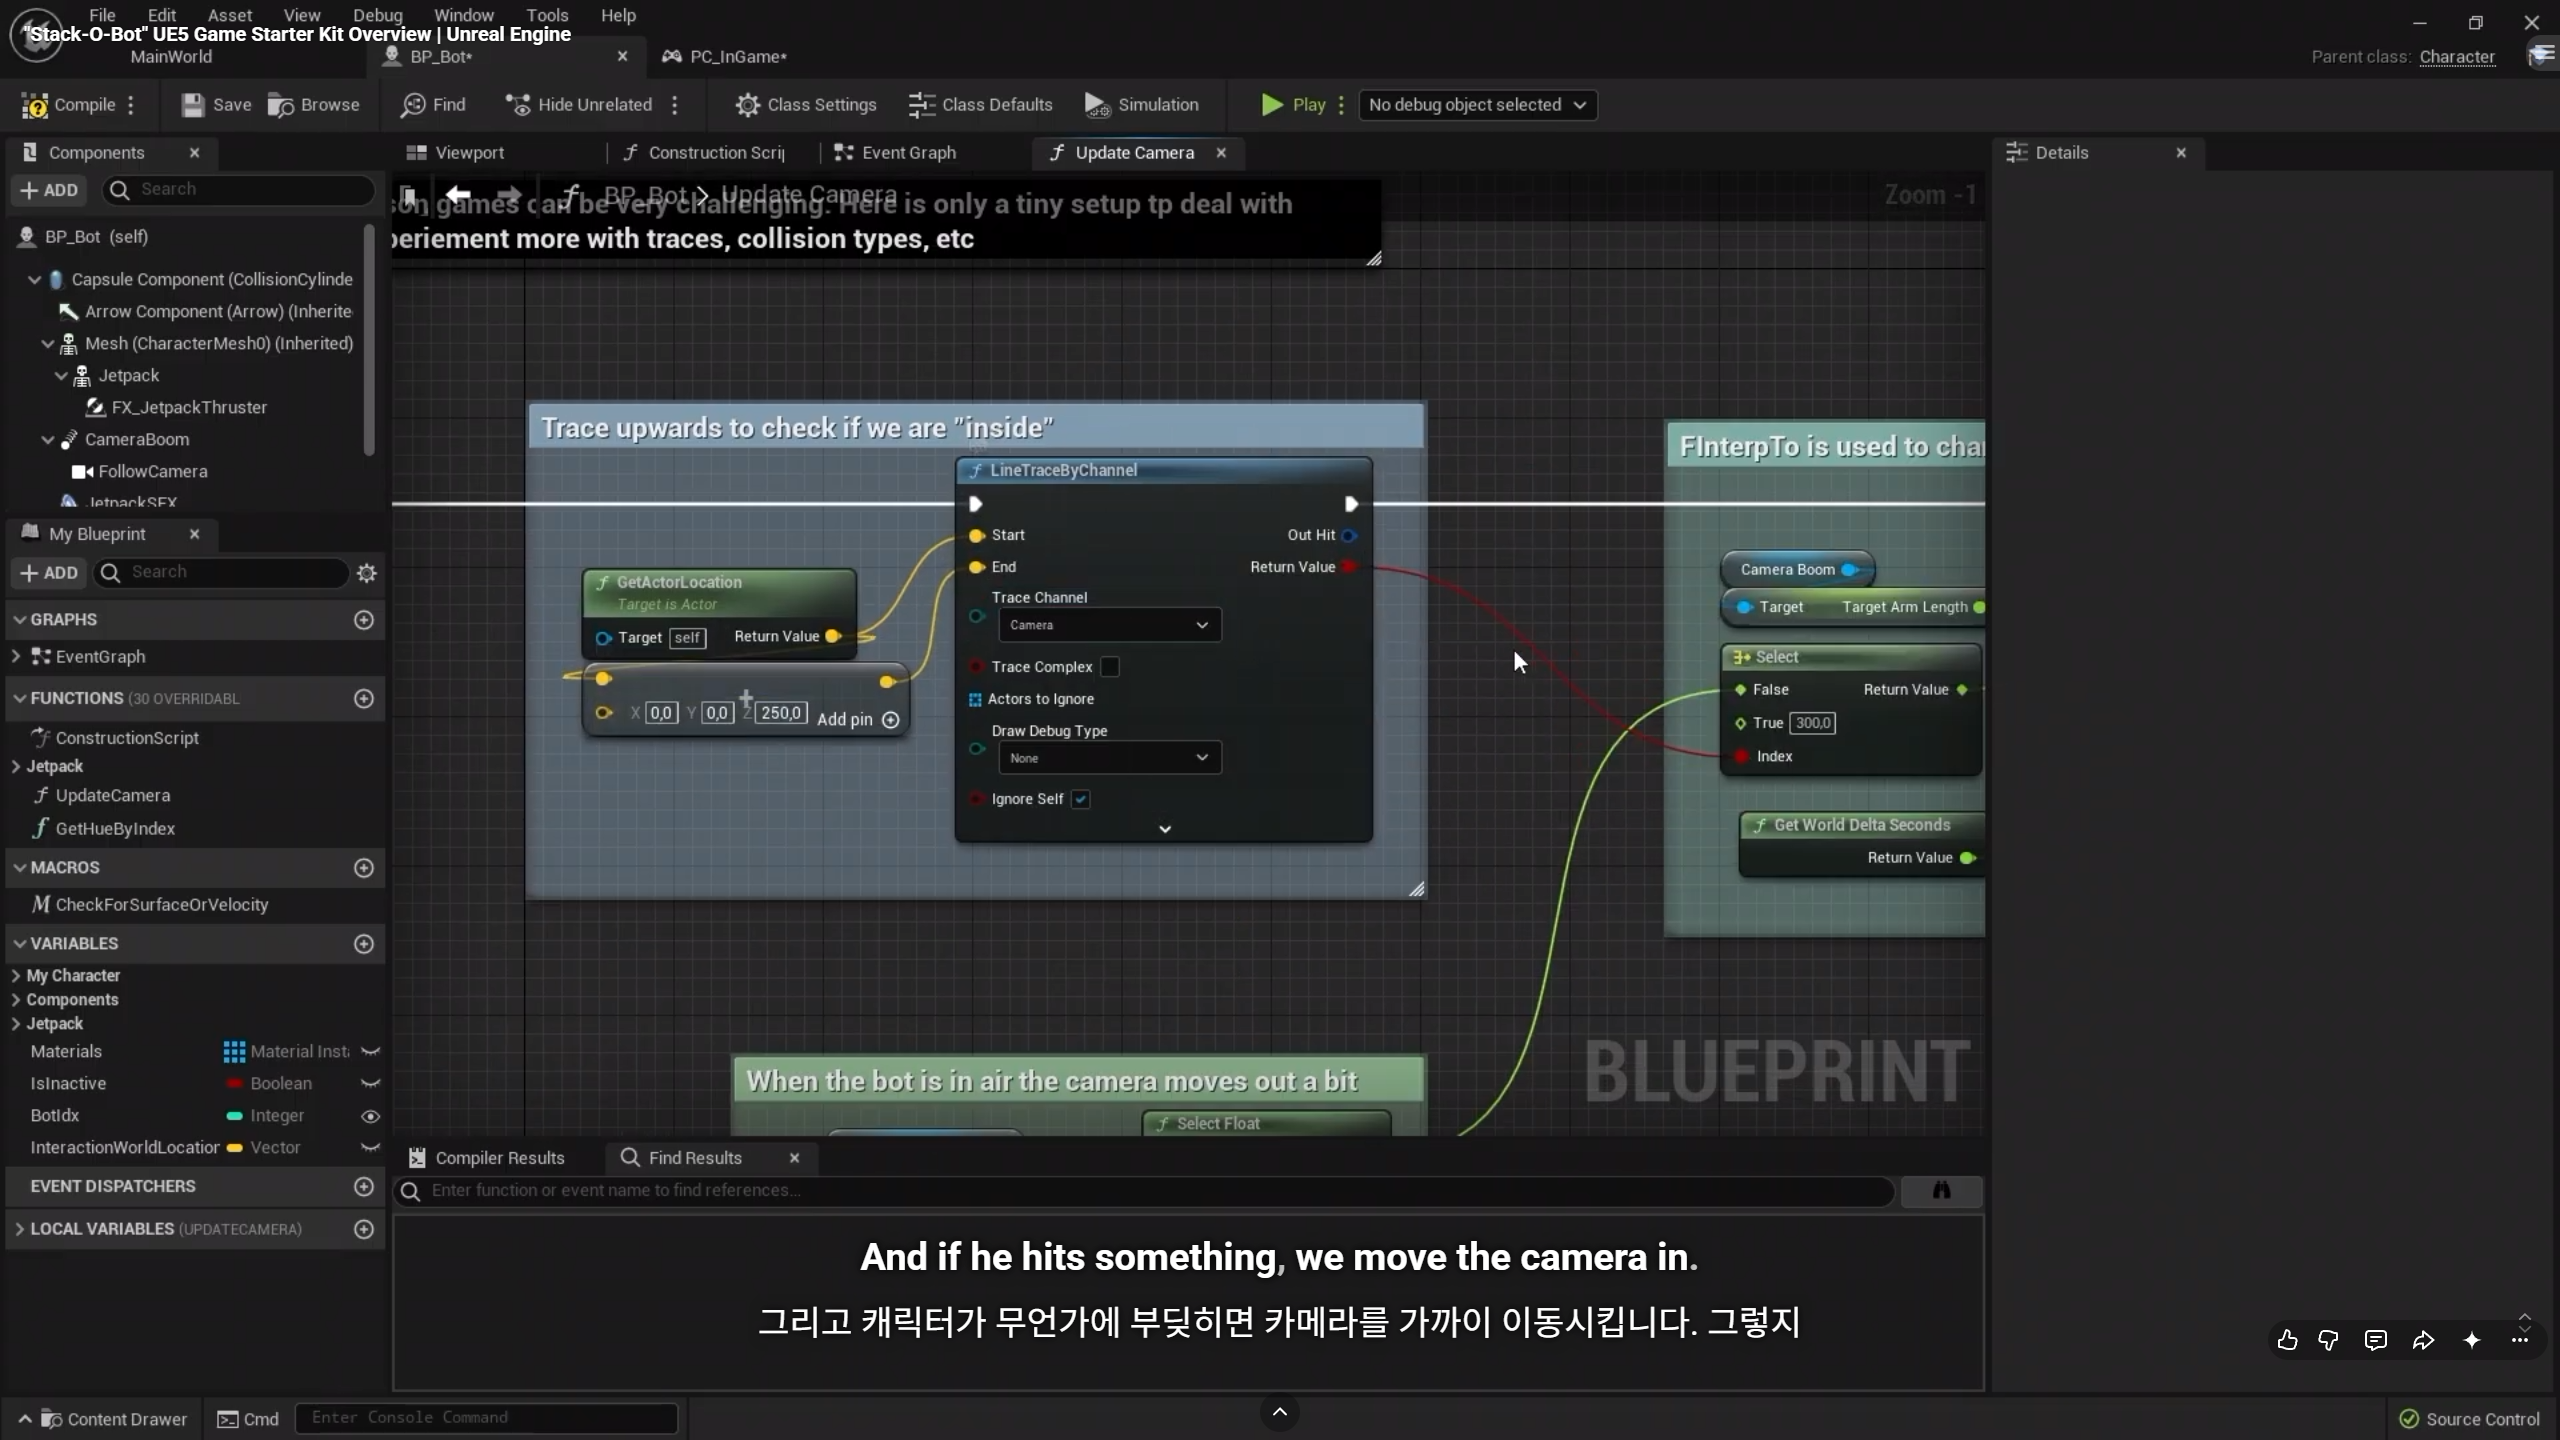This screenshot has width=2560, height=1440.
Task: Toggle Materials variable visibility eye
Action: click(x=370, y=1052)
